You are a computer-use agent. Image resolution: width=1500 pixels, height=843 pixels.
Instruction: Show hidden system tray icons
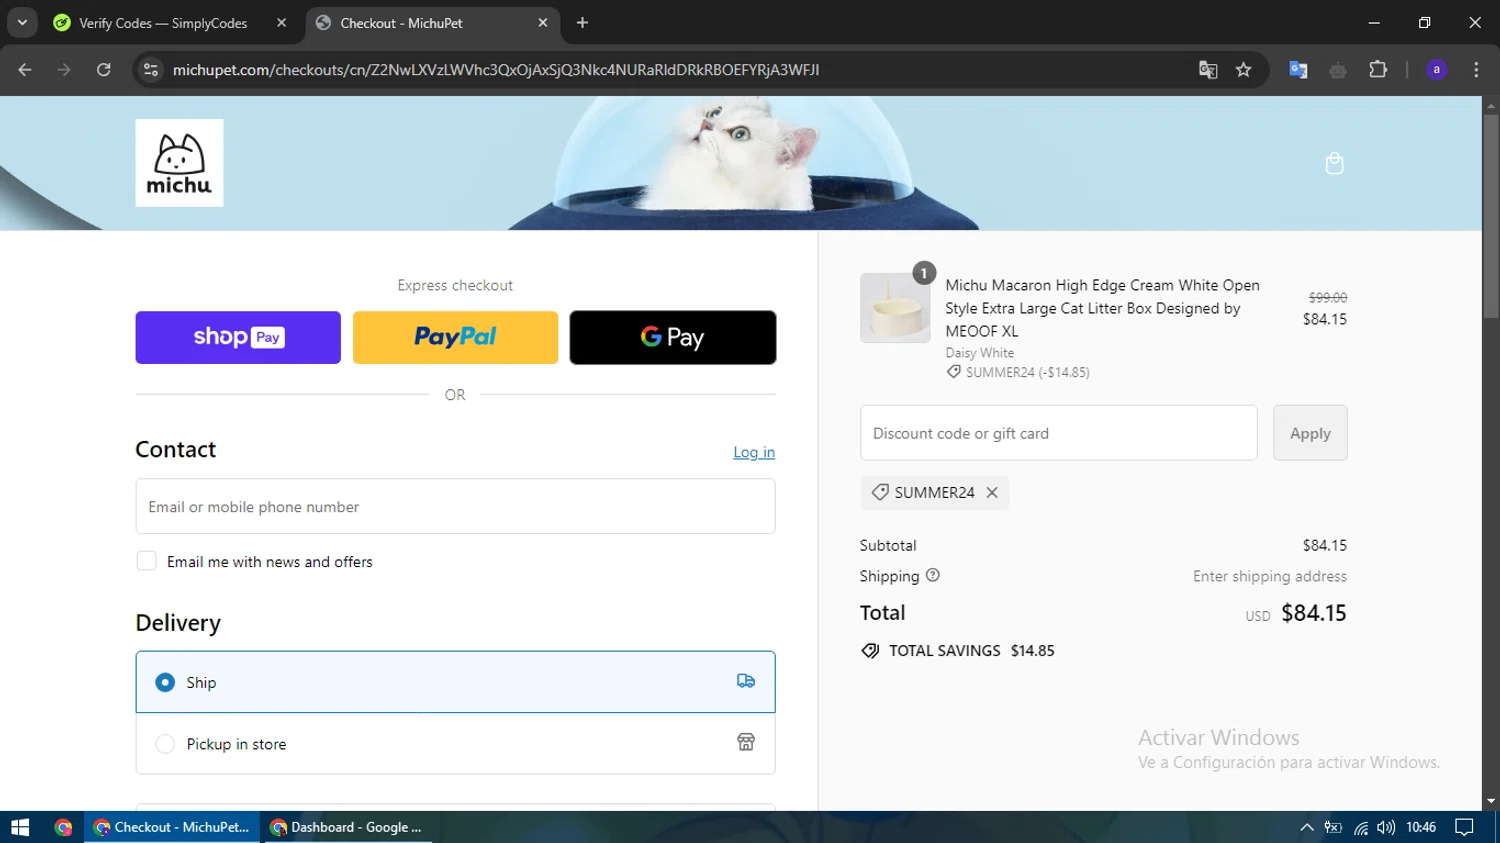[1306, 827]
